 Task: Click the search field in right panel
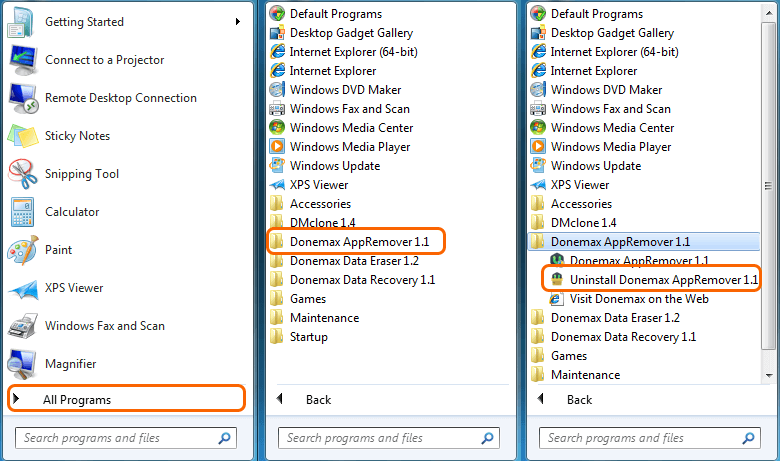click(650, 438)
